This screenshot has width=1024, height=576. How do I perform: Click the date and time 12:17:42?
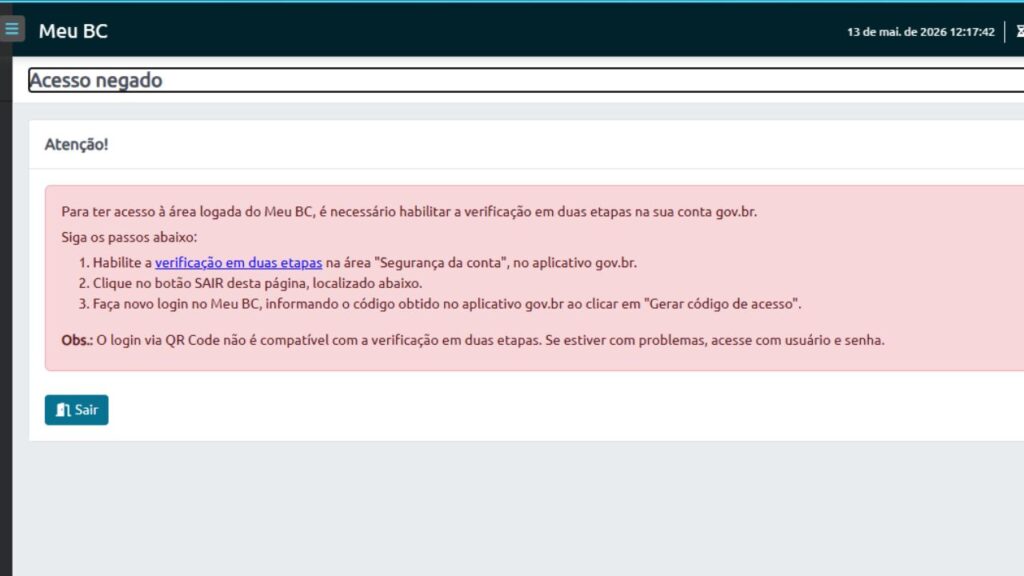[x=920, y=31]
